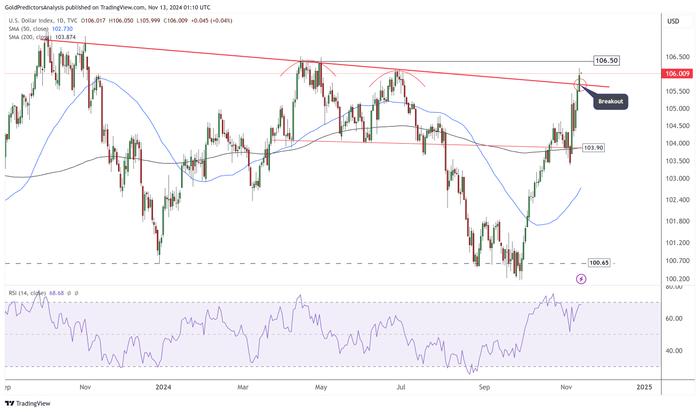The width and height of the screenshot is (700, 412).
Task: Click the 2024 label on time axis
Action: (x=163, y=387)
